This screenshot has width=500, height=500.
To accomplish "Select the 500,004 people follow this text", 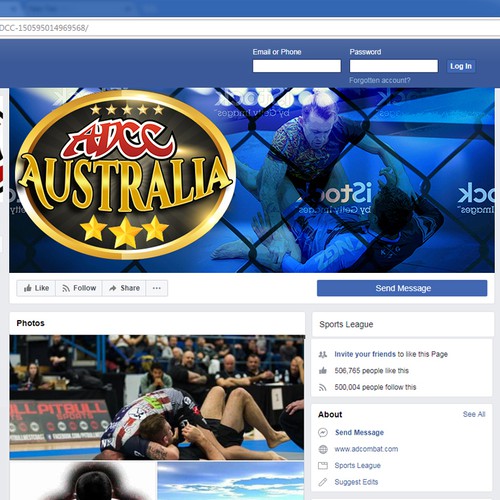I will point(375,387).
